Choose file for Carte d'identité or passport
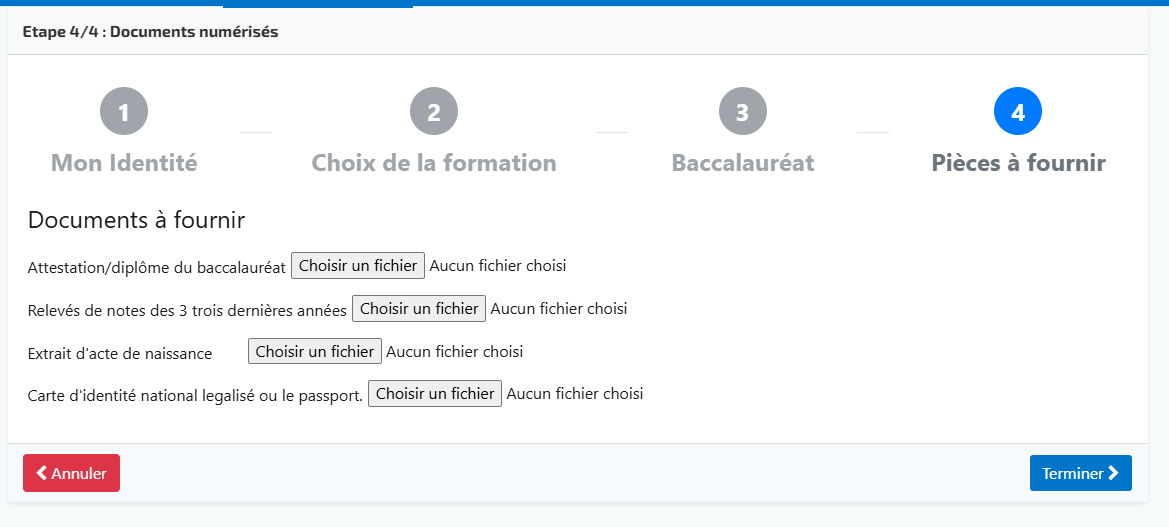The width and height of the screenshot is (1169, 527). [435, 394]
